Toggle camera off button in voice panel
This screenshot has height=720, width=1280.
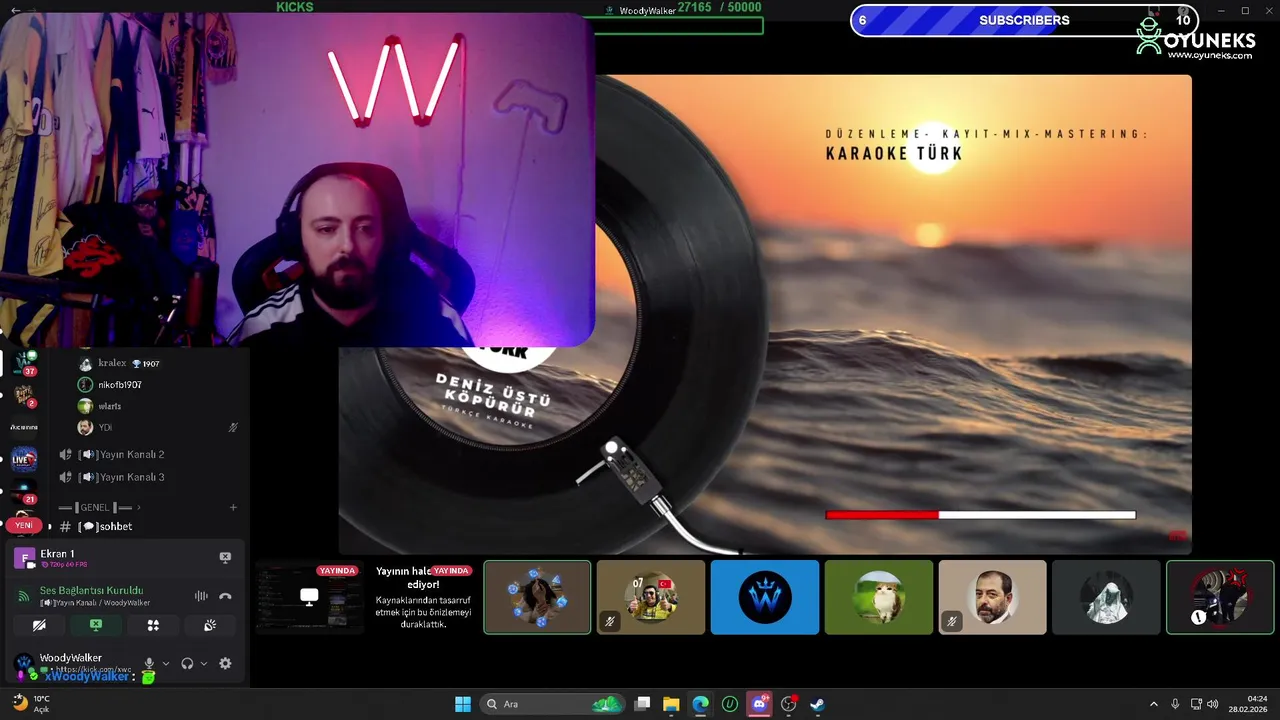[x=39, y=625]
